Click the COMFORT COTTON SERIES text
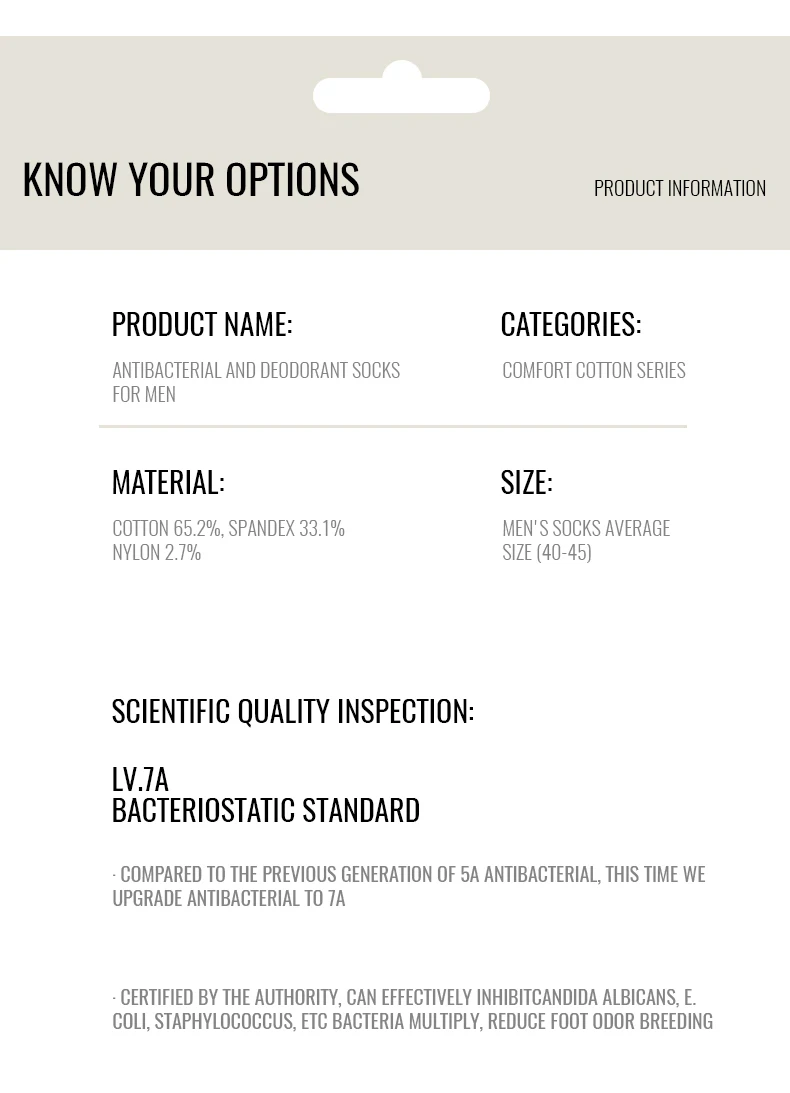 (x=594, y=370)
